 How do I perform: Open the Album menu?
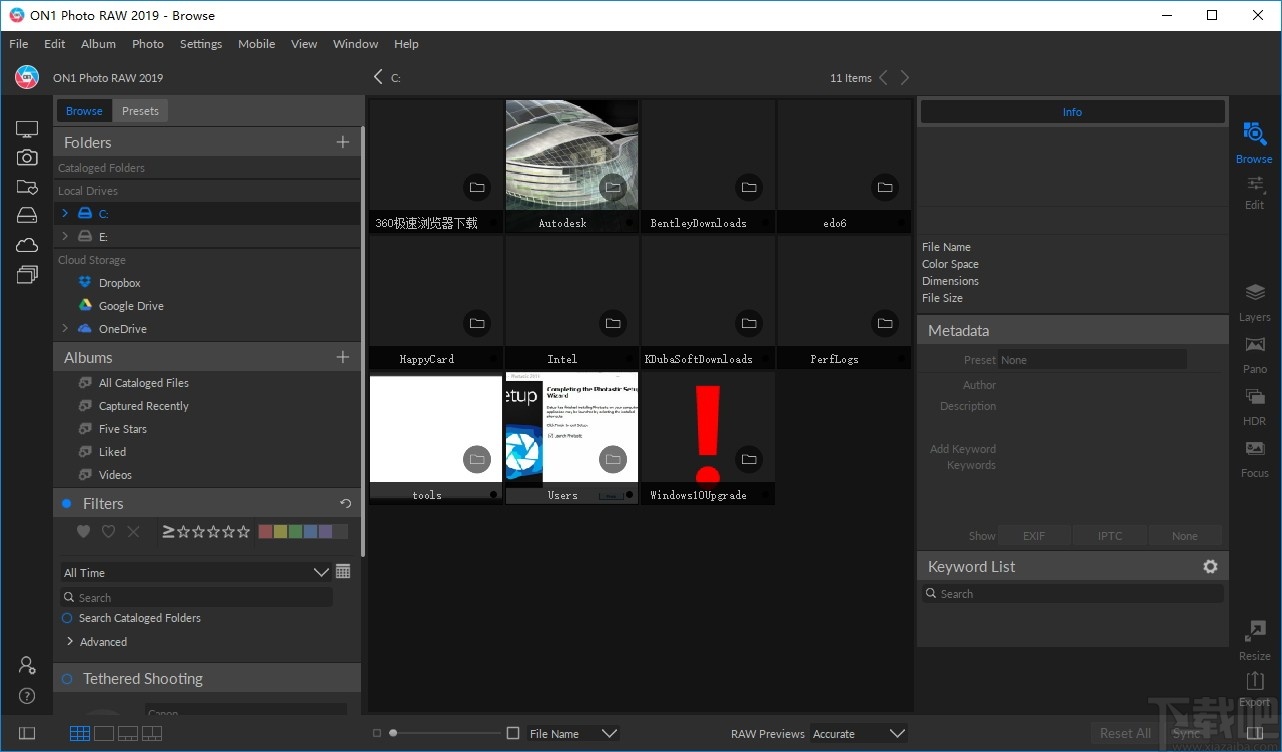click(x=98, y=44)
